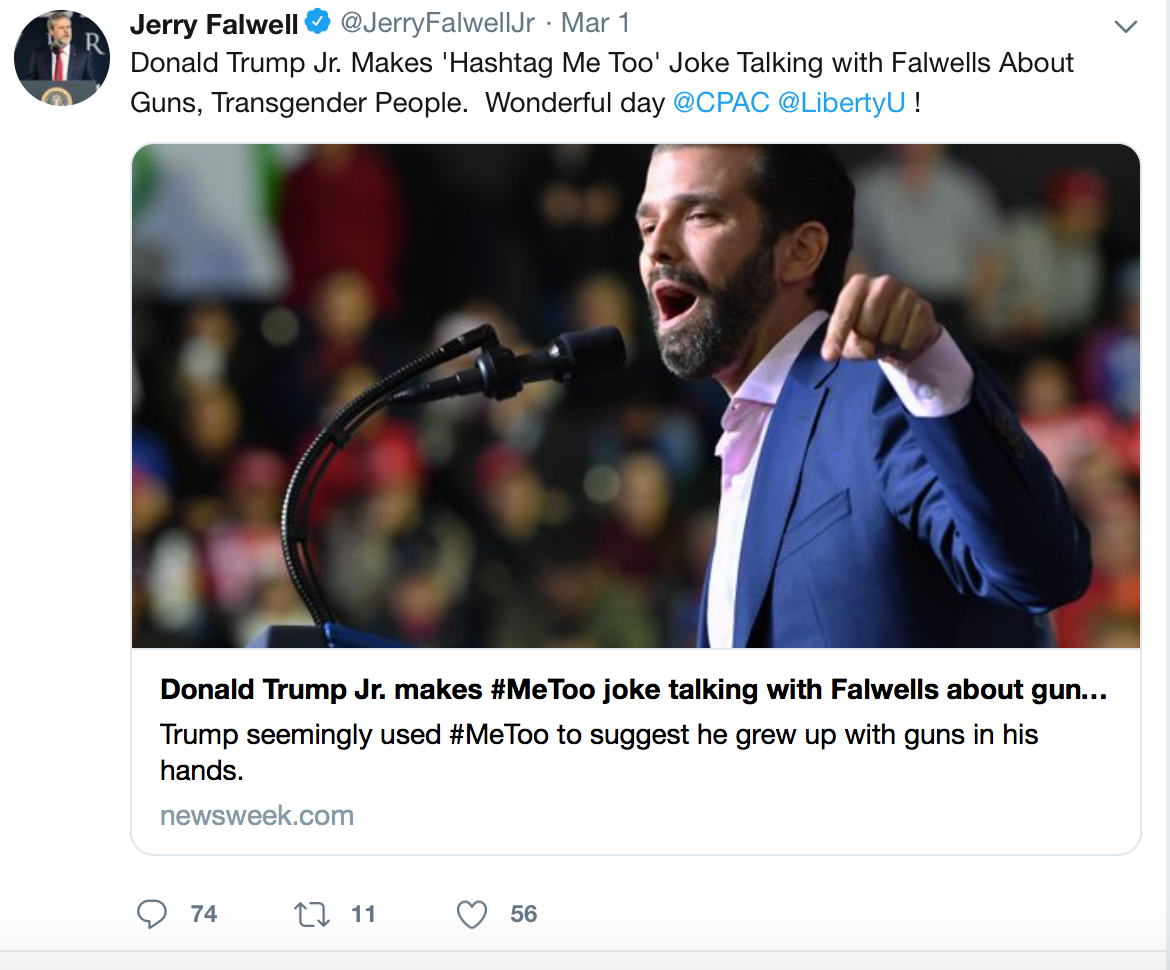Open the @LibertyU mention
The width and height of the screenshot is (1170, 970).
click(842, 102)
